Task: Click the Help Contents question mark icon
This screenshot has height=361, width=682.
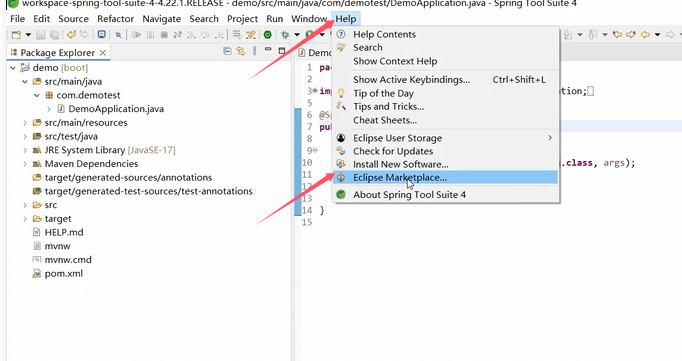Action: pos(341,34)
